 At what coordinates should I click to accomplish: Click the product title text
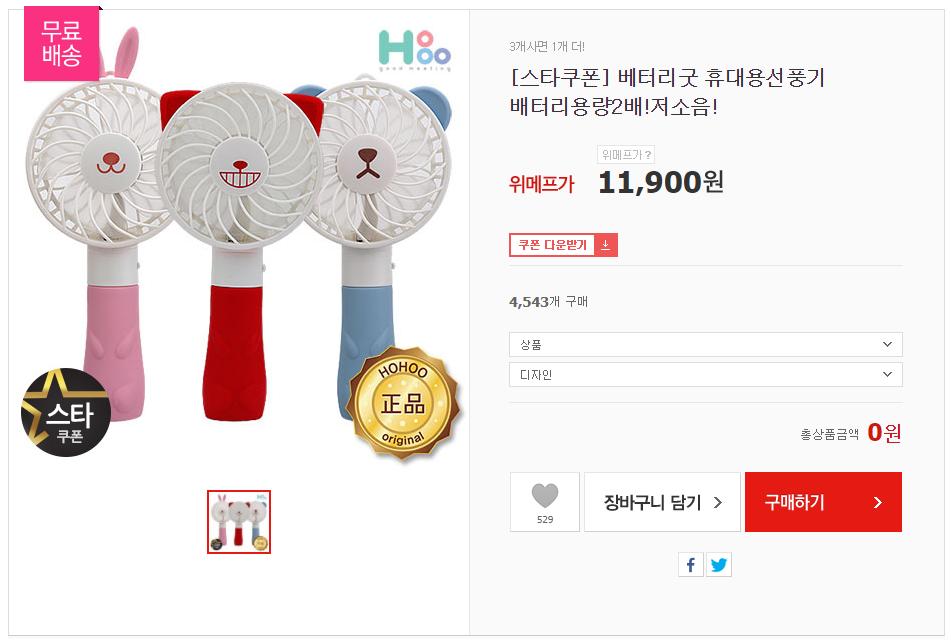tap(667, 92)
